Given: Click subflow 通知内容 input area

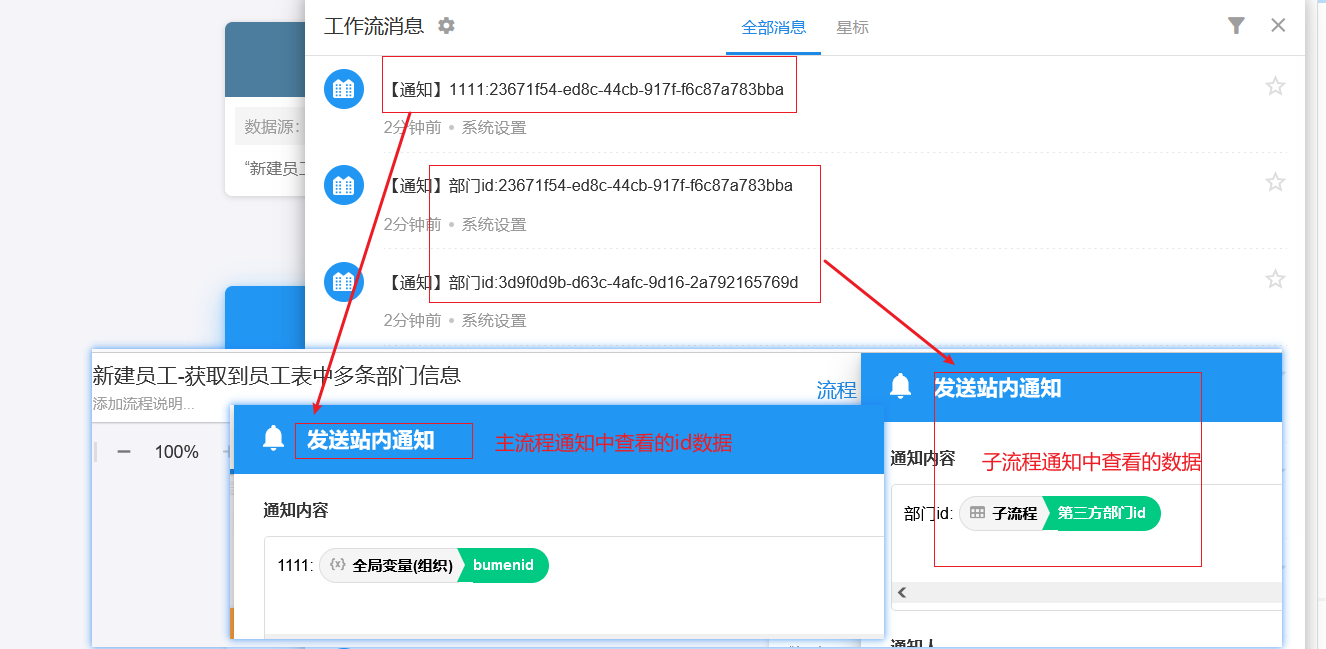Looking at the screenshot, I should (x=1086, y=547).
